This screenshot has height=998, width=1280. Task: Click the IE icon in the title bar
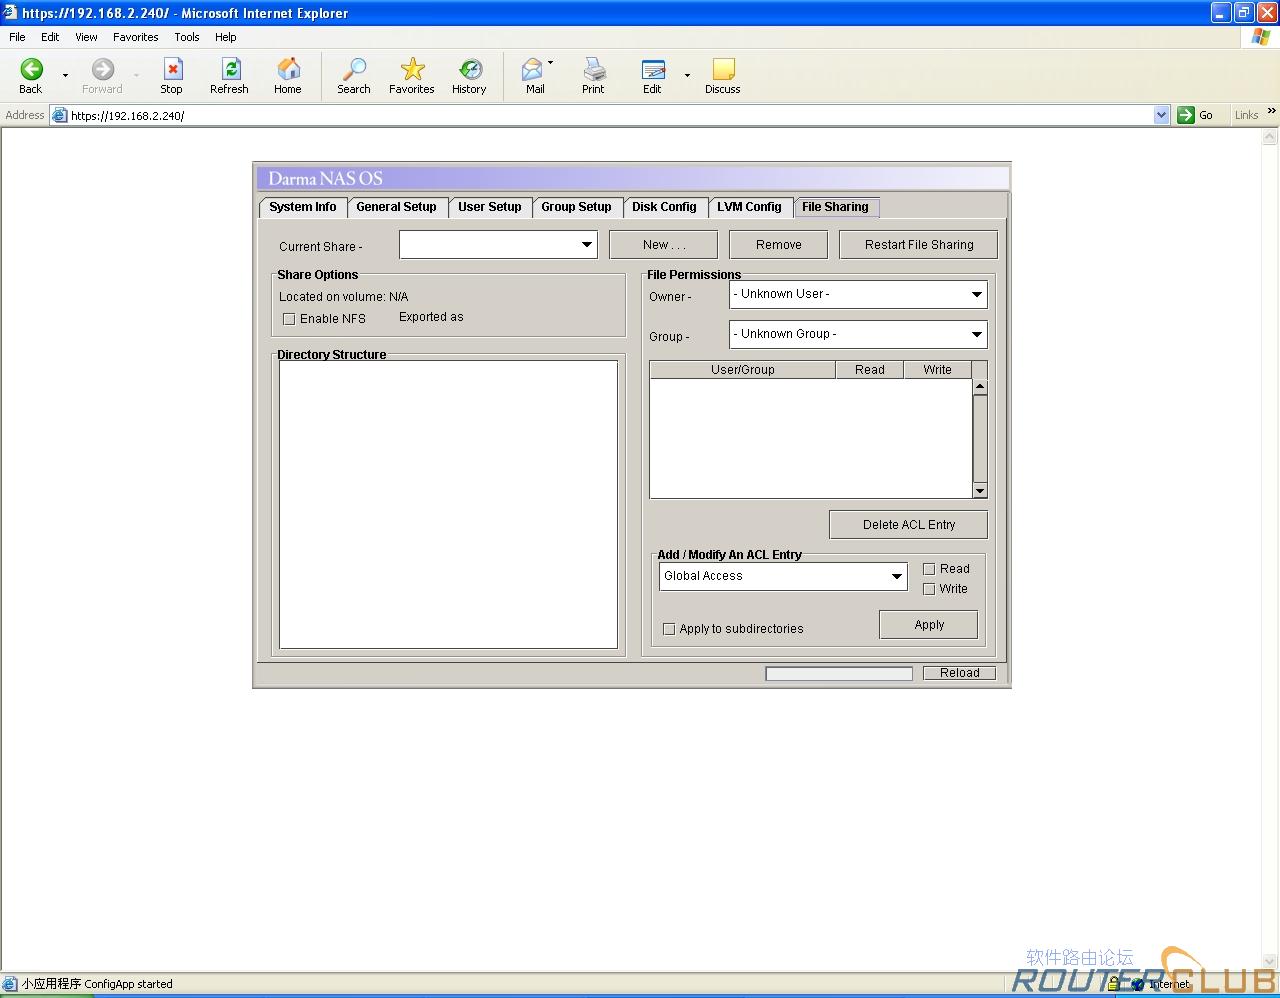(10, 13)
